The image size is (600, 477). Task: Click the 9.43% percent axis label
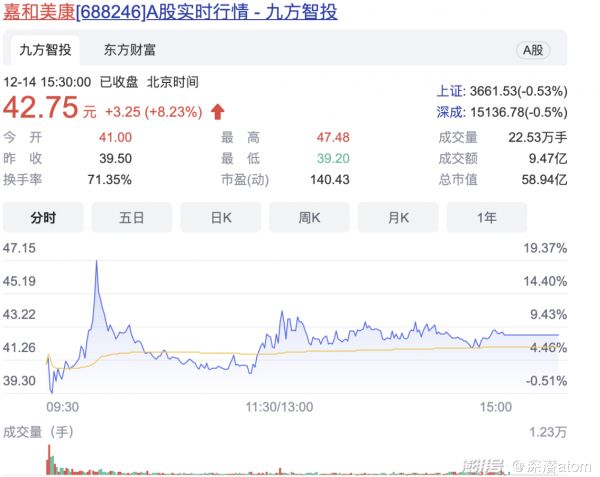click(548, 314)
